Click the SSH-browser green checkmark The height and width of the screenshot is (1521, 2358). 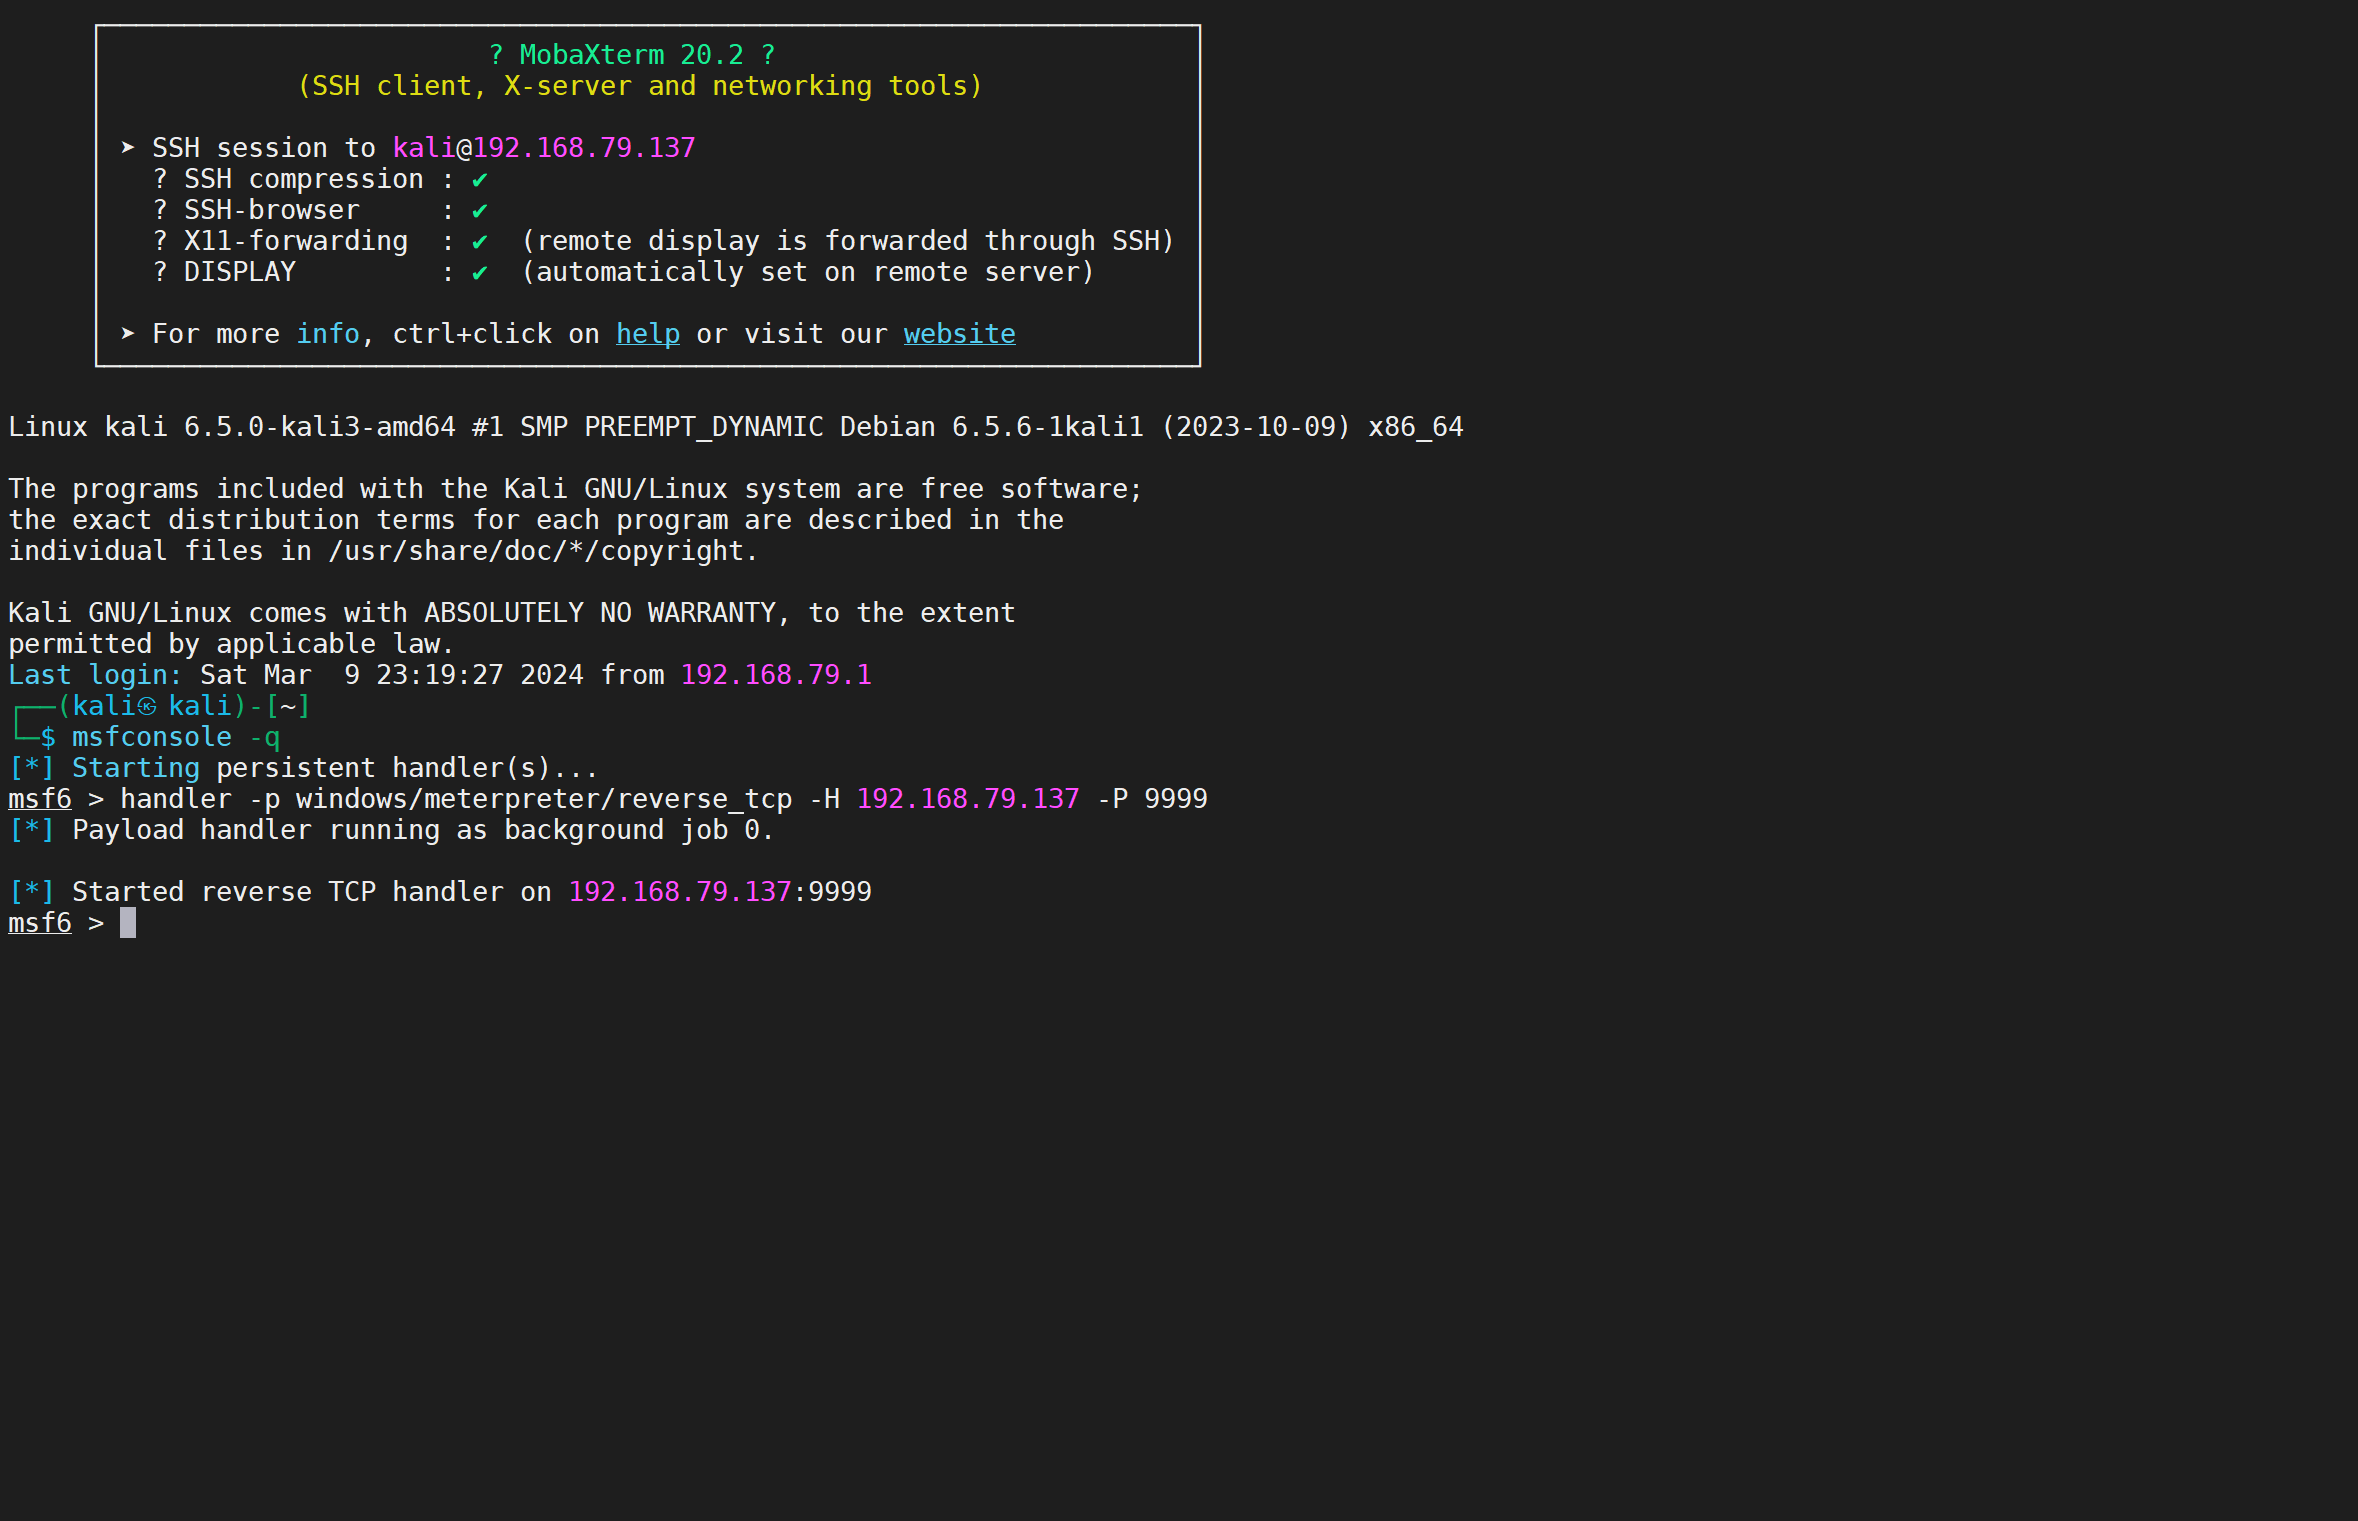pyautogui.click(x=480, y=211)
